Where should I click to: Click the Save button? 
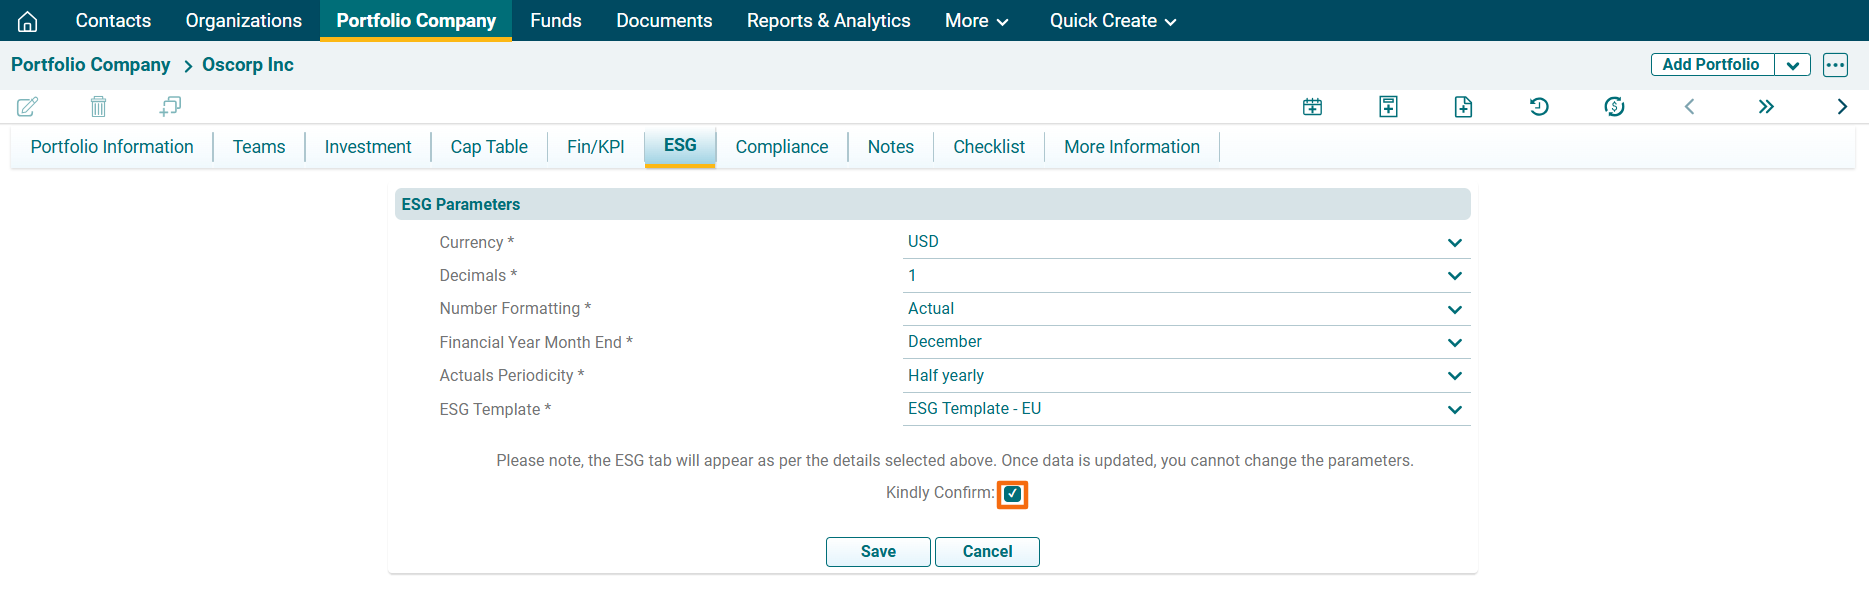click(x=878, y=552)
